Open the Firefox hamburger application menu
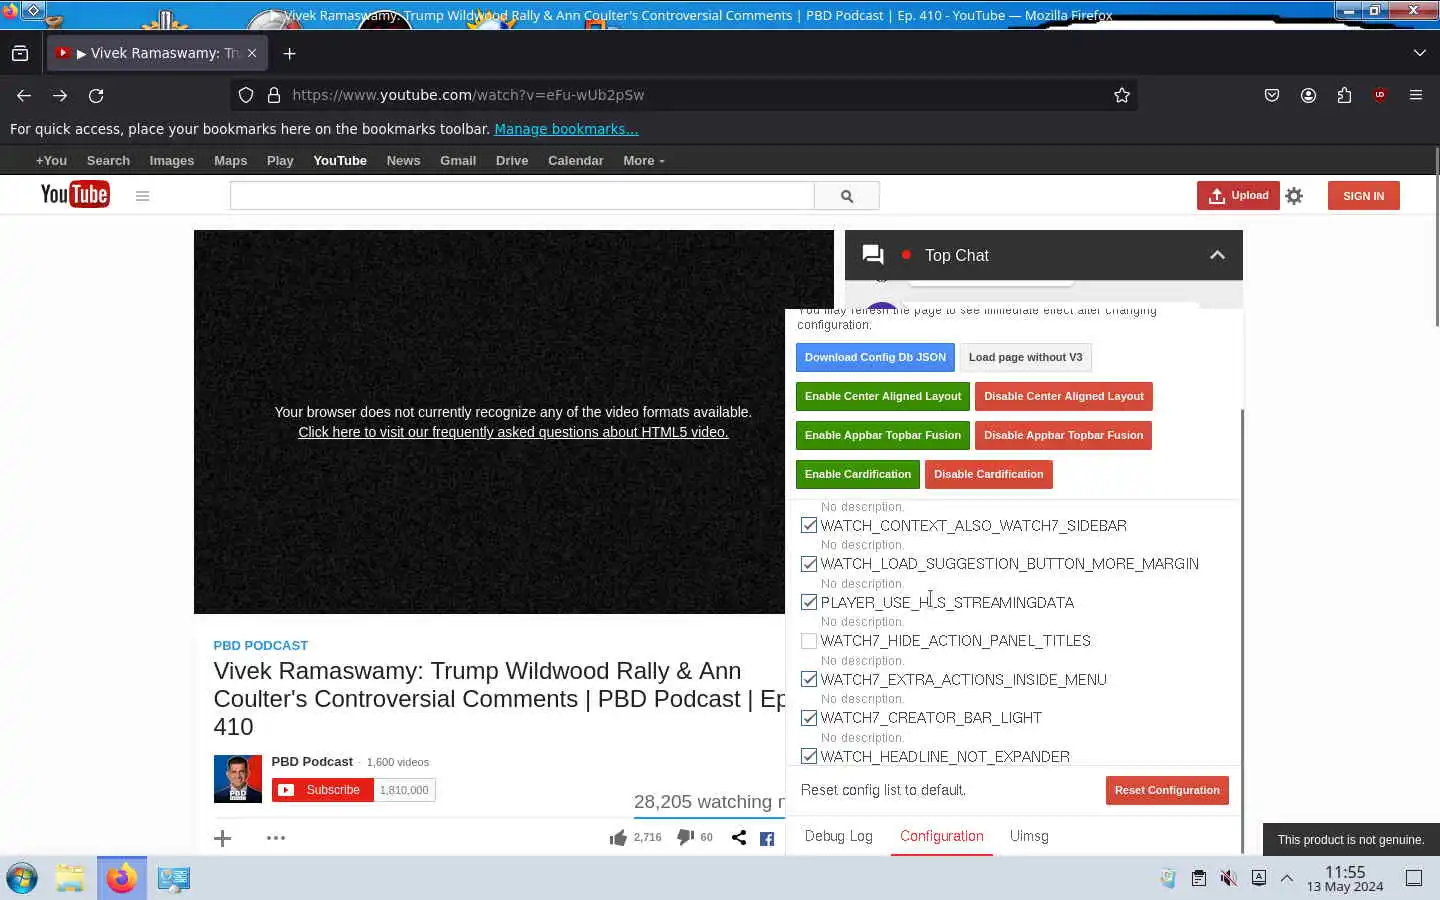1440x900 pixels. pyautogui.click(x=1416, y=95)
